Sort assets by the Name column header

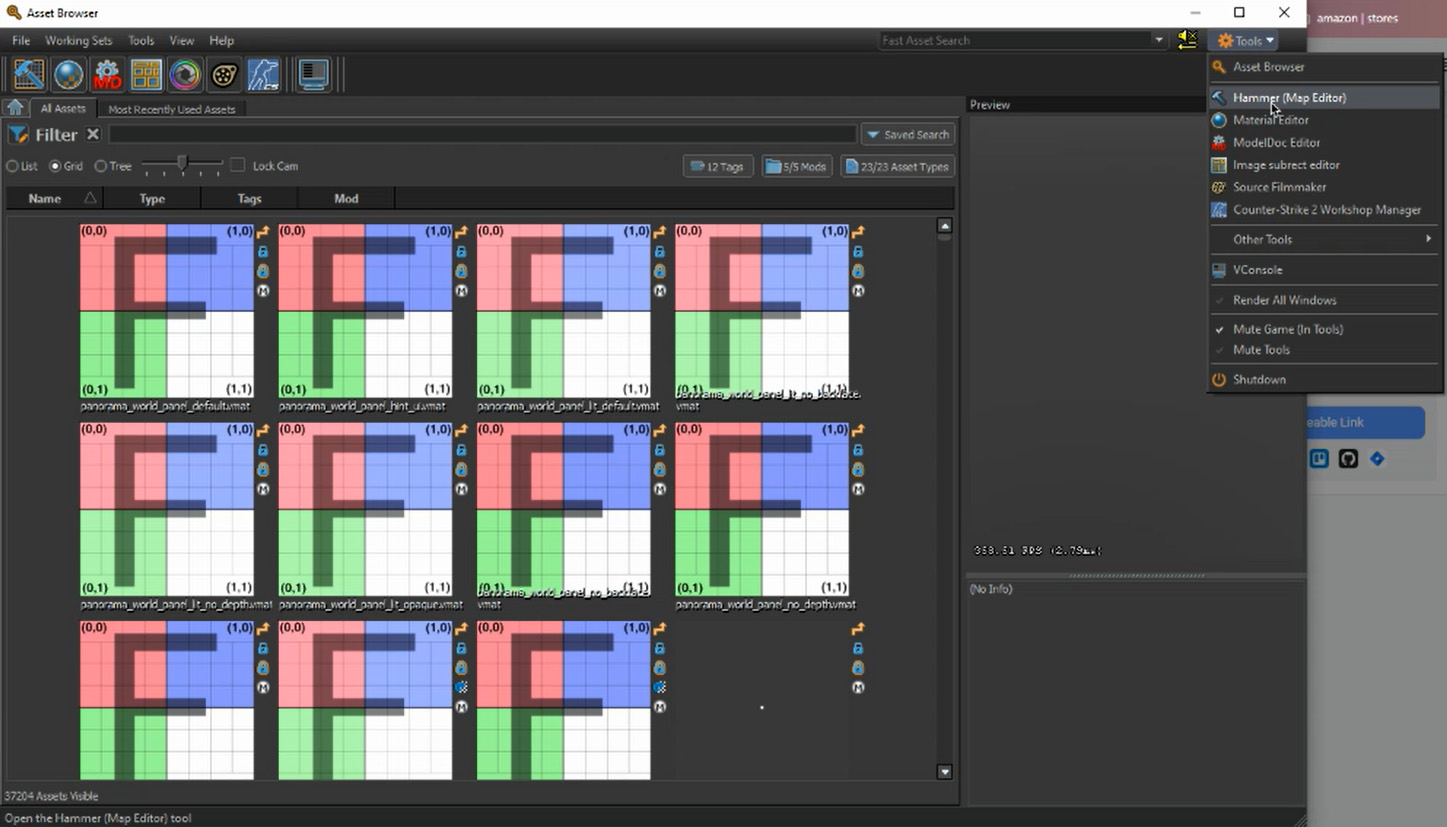55,198
